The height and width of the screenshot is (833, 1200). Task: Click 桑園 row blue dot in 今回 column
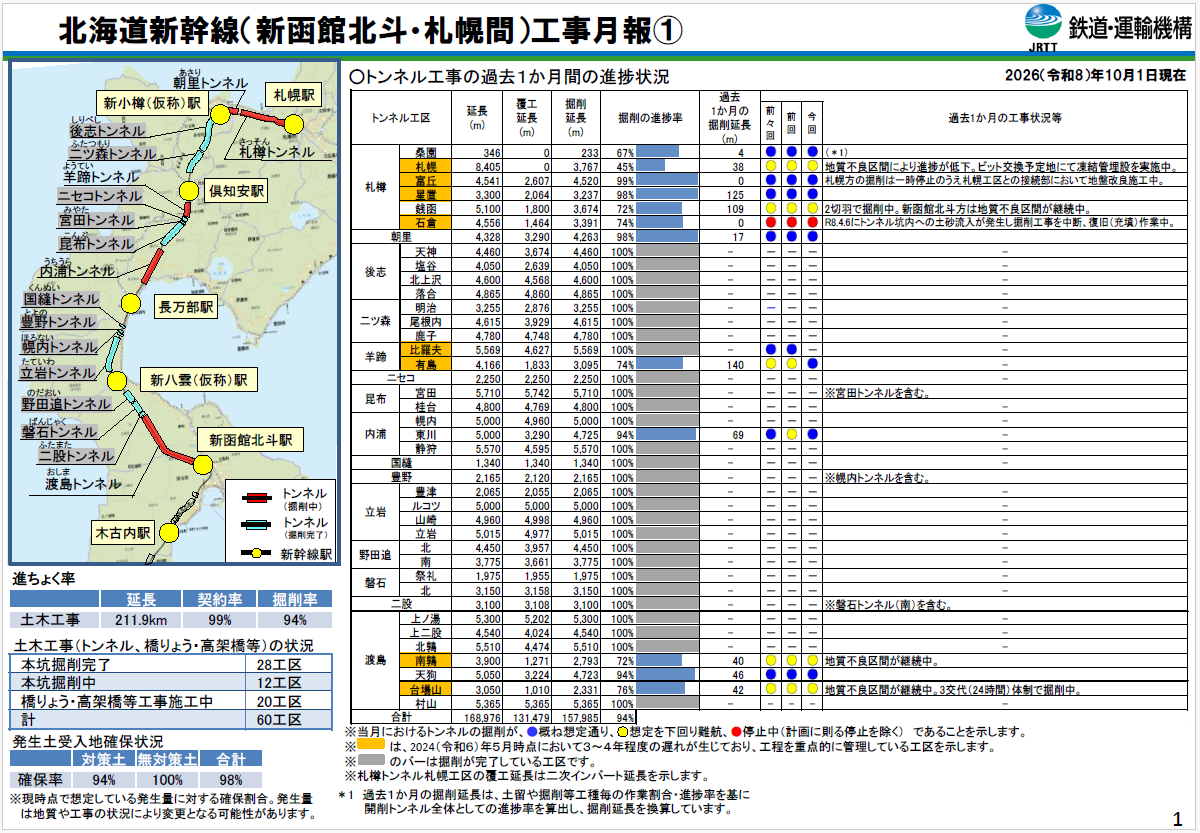(812, 152)
